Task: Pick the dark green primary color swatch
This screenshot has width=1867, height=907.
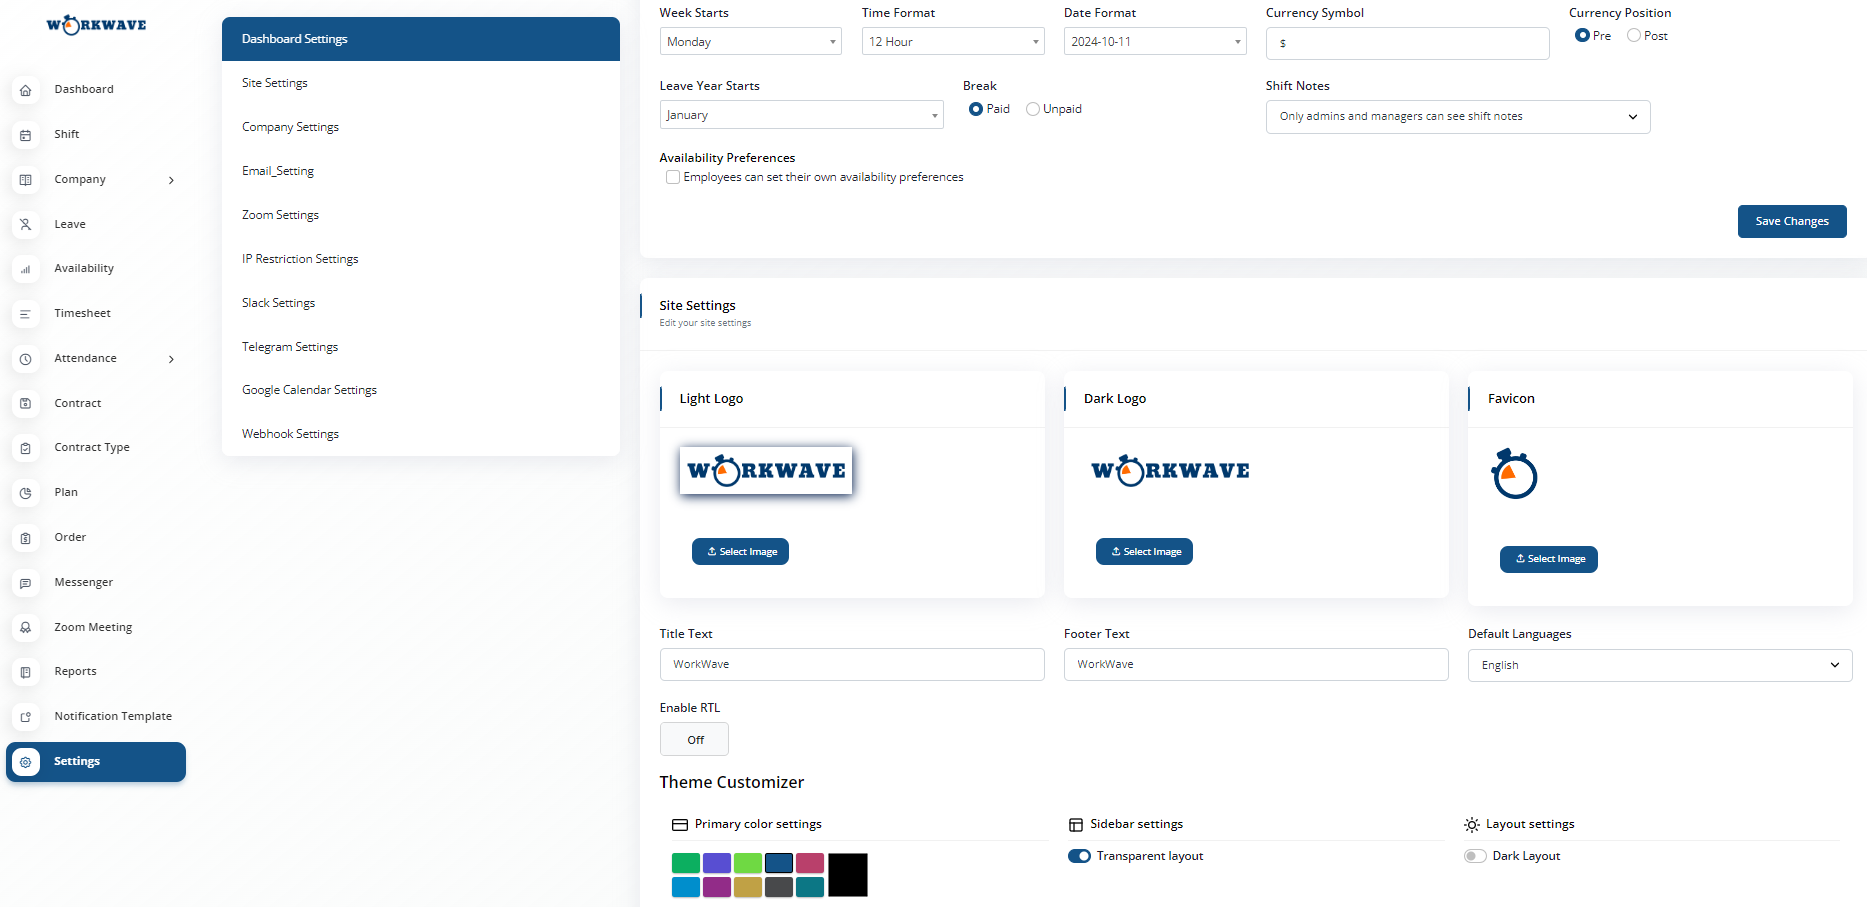Action: (x=686, y=863)
